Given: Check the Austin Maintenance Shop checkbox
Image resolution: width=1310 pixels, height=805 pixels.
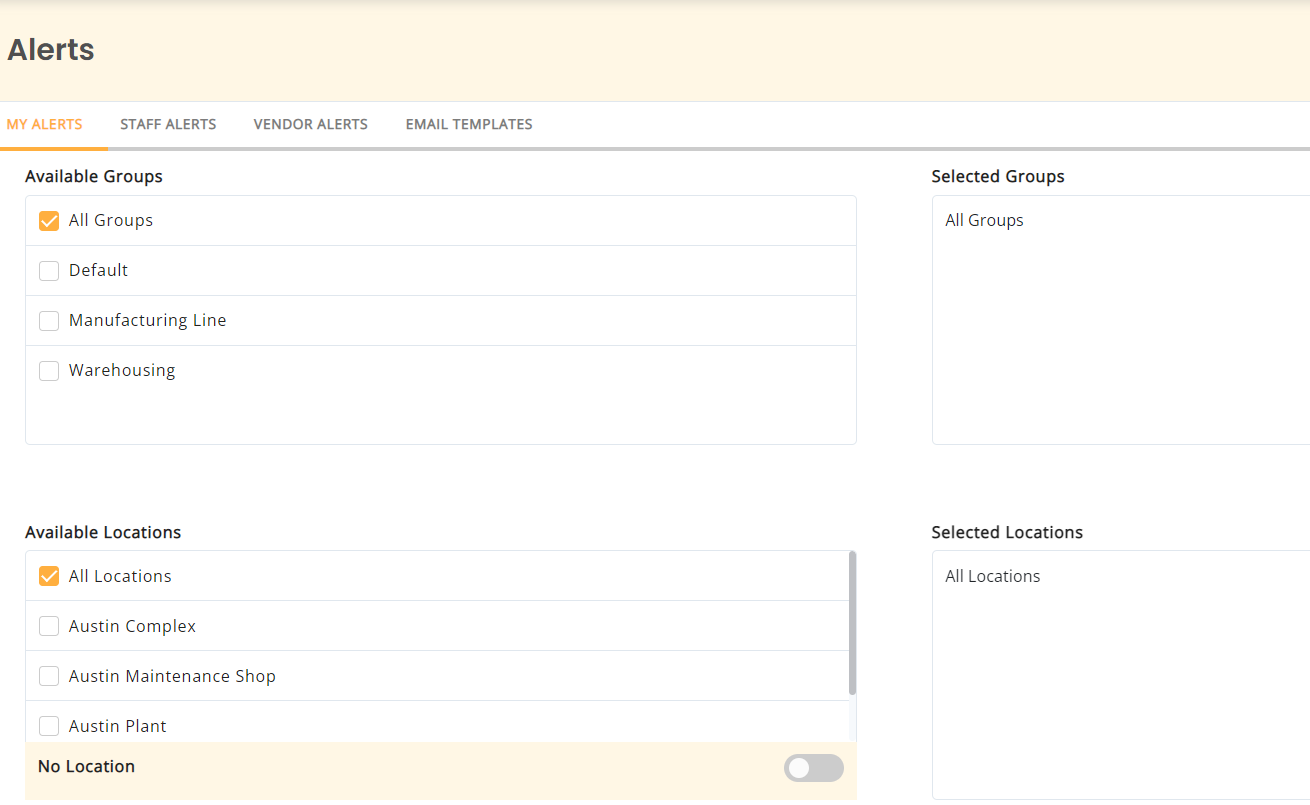Looking at the screenshot, I should (49, 675).
